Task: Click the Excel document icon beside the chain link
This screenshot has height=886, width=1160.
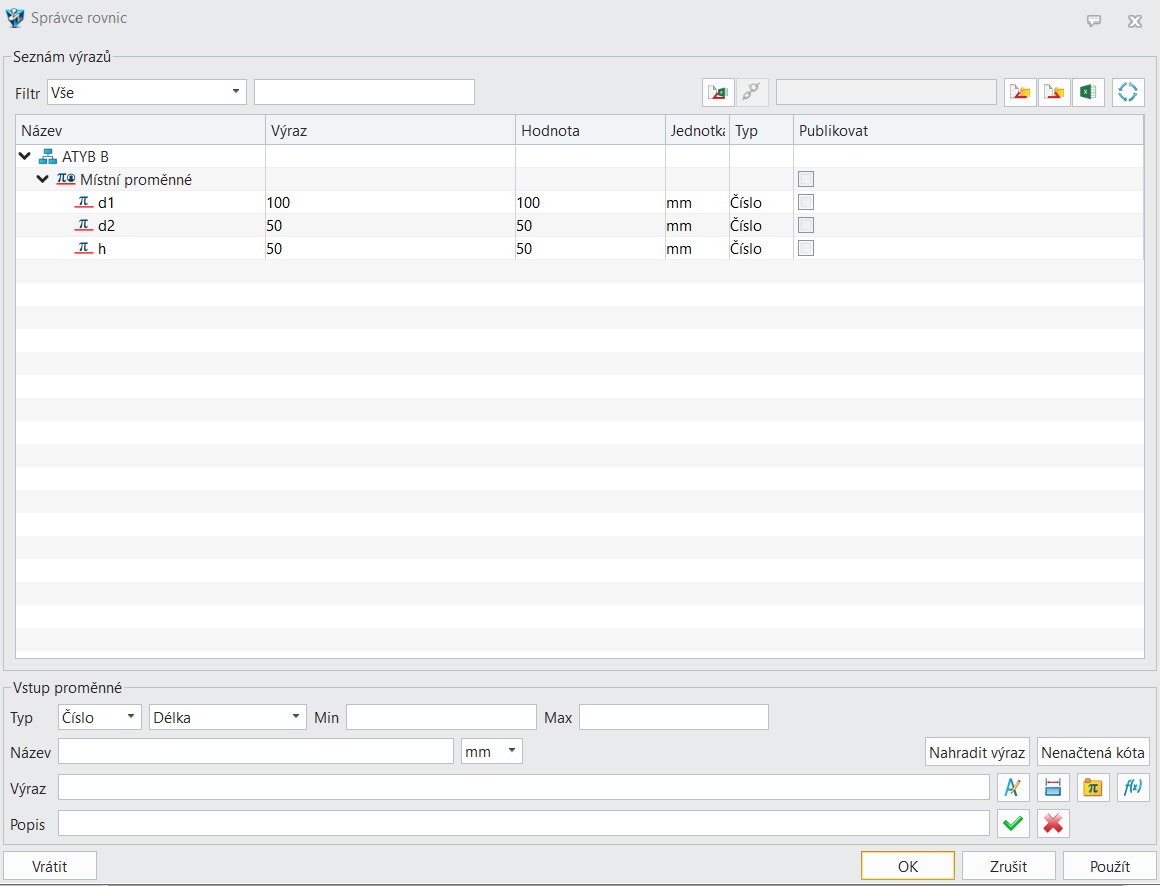Action: 718,92
